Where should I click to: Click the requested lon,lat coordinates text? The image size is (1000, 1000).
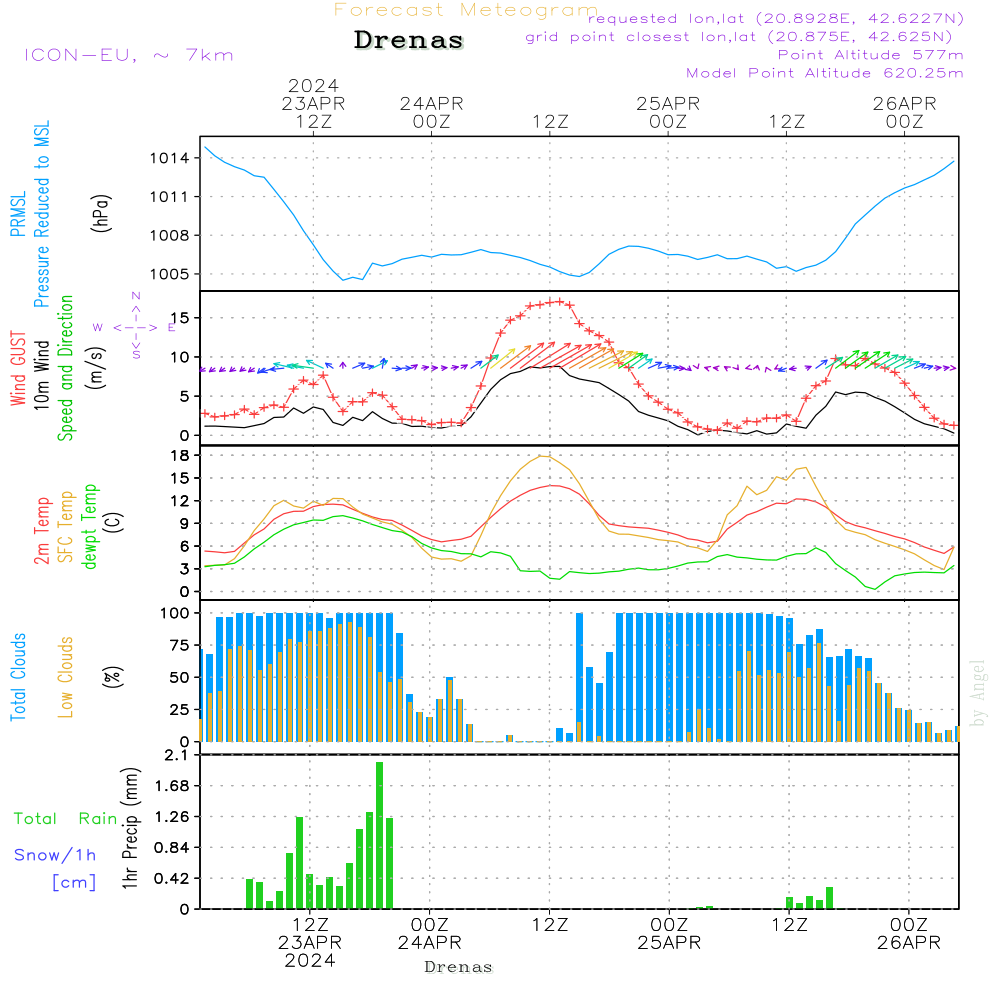click(776, 19)
